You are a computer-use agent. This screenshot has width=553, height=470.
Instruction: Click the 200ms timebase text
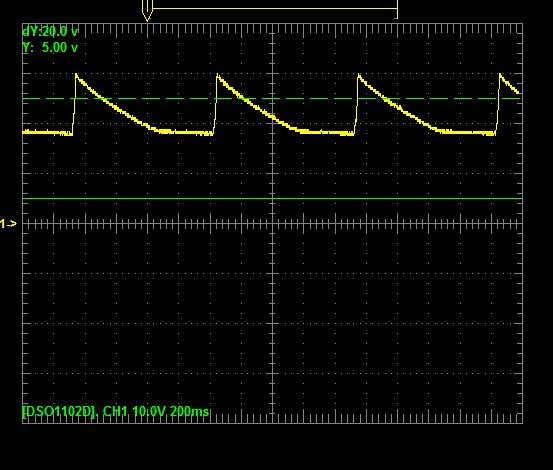(x=189, y=411)
